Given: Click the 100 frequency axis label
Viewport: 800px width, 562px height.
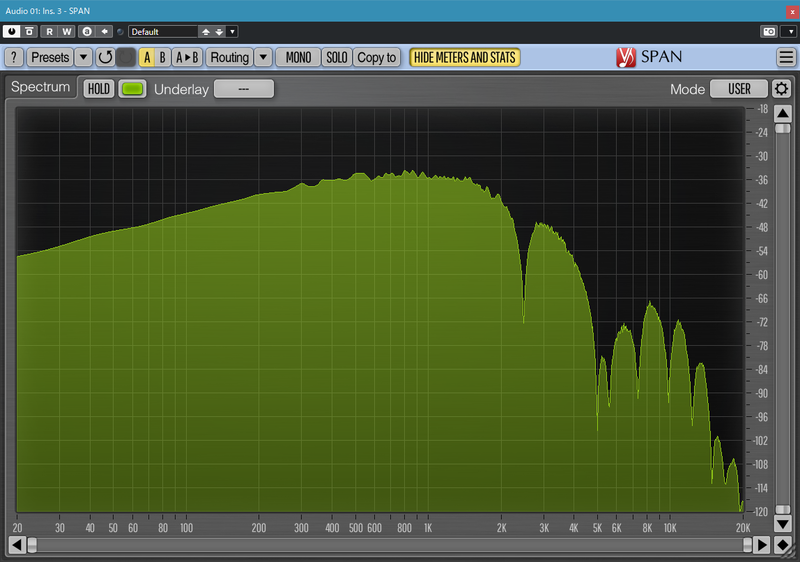Looking at the screenshot, I should point(186,528).
